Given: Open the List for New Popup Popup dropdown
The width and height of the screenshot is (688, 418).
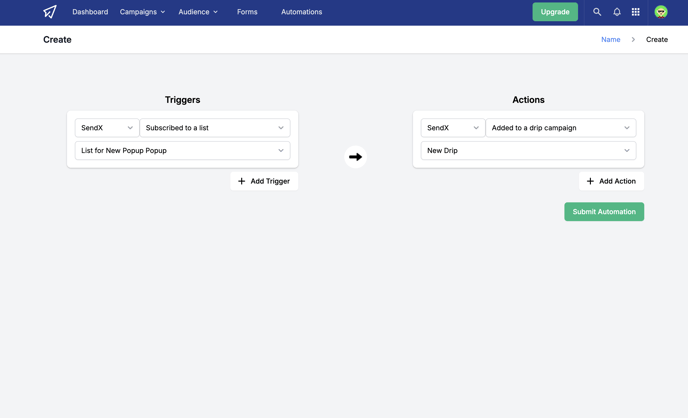Looking at the screenshot, I should click(x=183, y=150).
